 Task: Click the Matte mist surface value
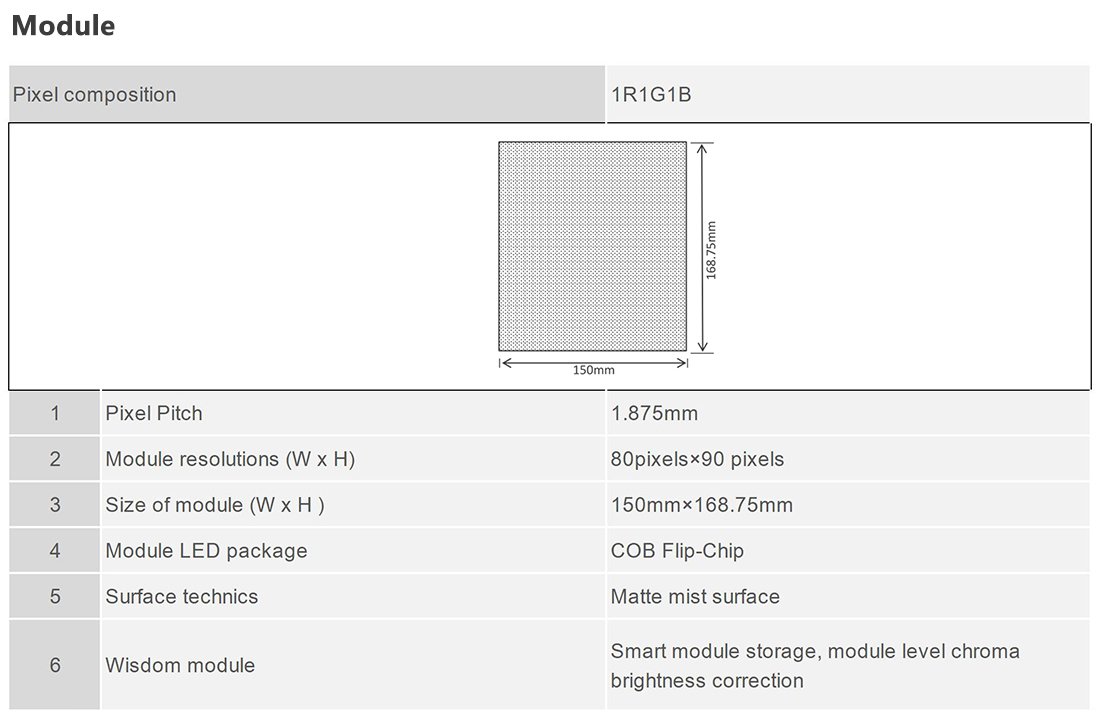(x=695, y=596)
